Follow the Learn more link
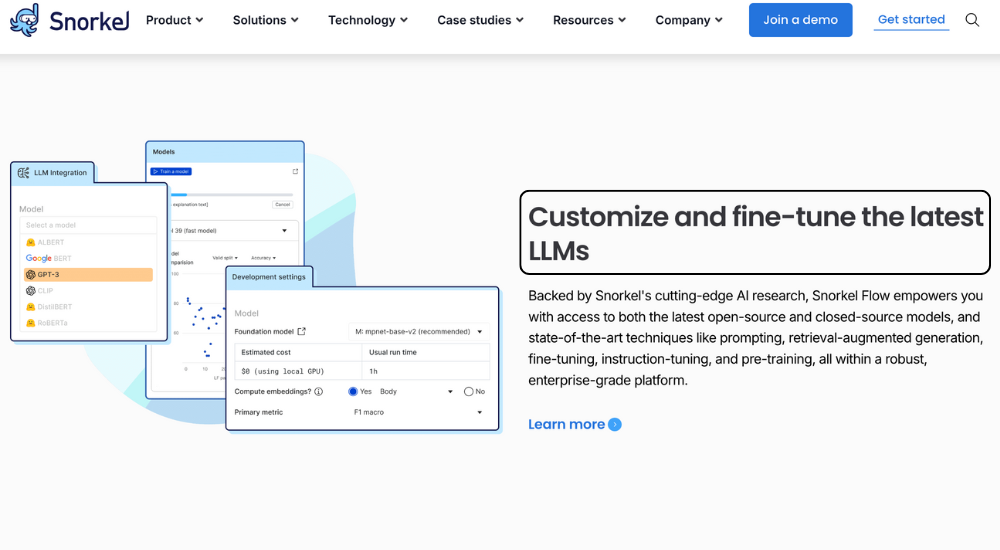The width and height of the screenshot is (1000, 550). tap(575, 424)
